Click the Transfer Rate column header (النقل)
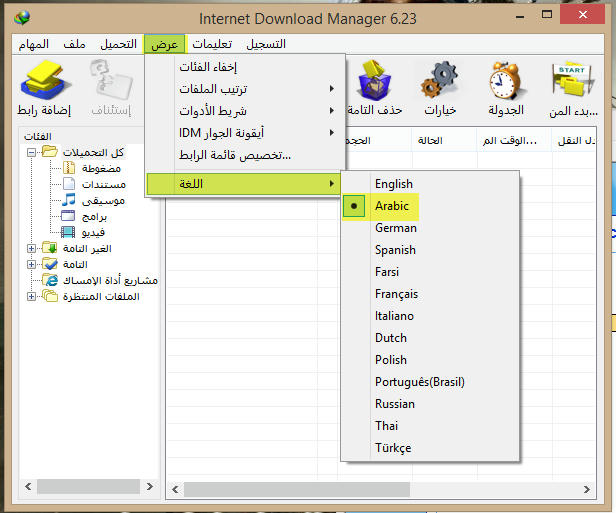The image size is (616, 513). (x=574, y=140)
